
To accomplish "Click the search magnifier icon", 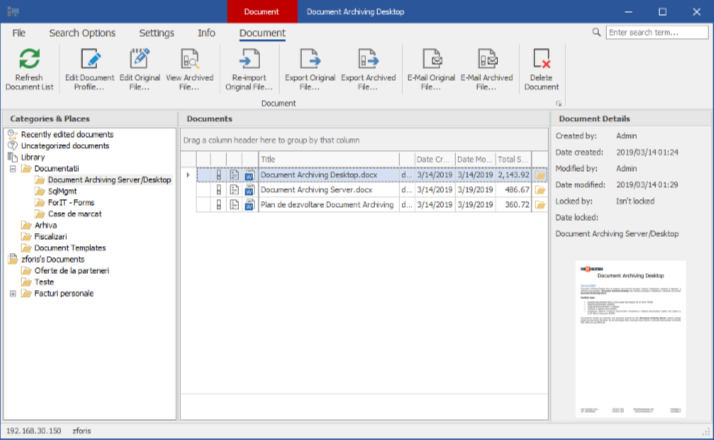I will click(596, 32).
